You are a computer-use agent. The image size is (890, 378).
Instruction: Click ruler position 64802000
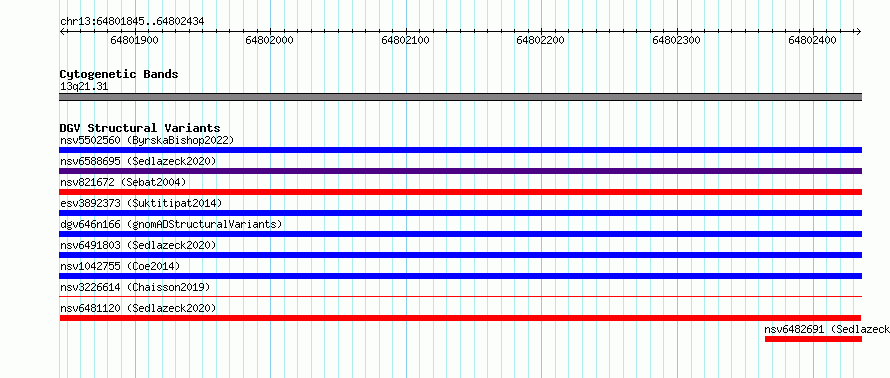(270, 40)
